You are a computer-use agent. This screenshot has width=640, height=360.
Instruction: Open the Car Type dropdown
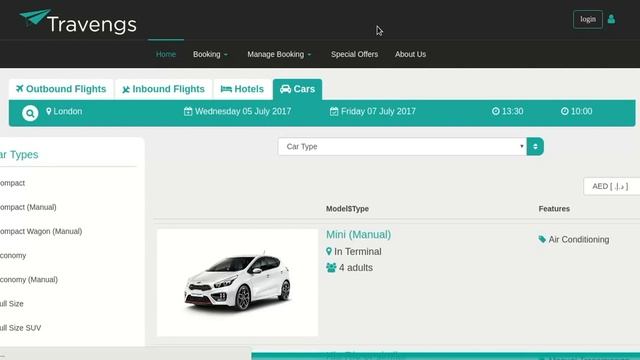tap(402, 147)
